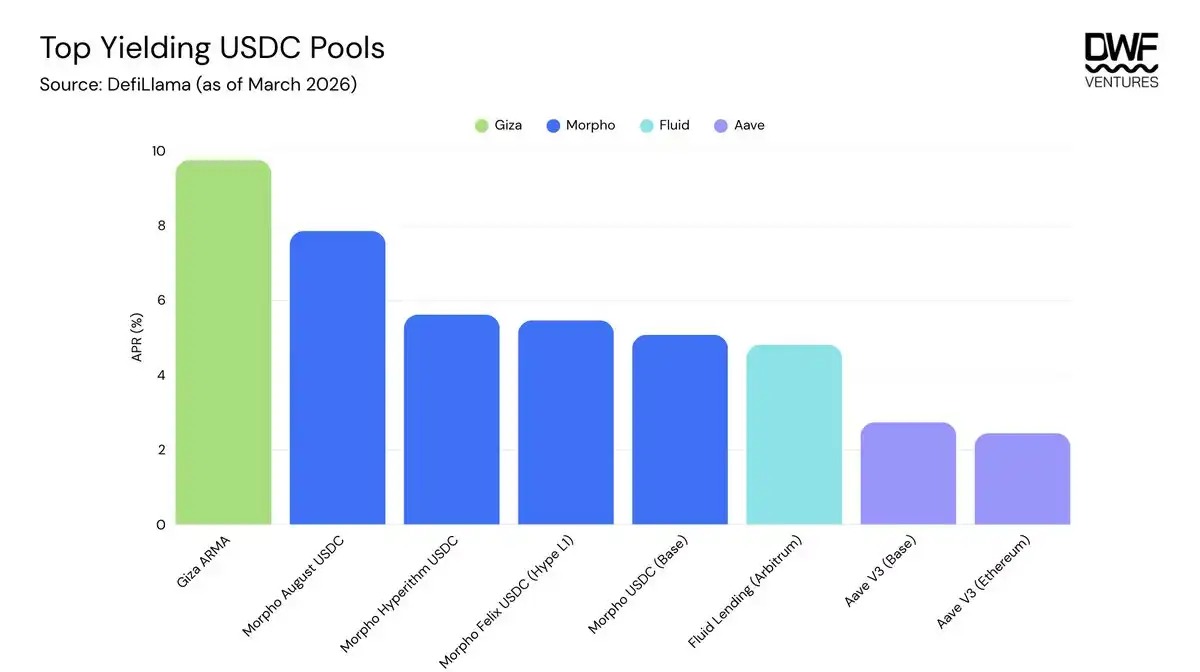
Task: Click the cyan Fluid legend dot
Action: [645, 126]
